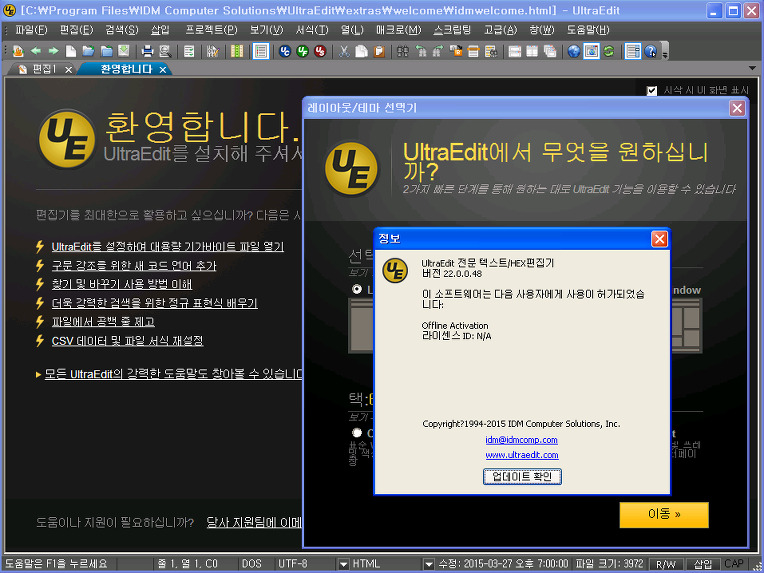Launch UltraSentry with the red US icon
The width and height of the screenshot is (764, 573).
(320, 51)
